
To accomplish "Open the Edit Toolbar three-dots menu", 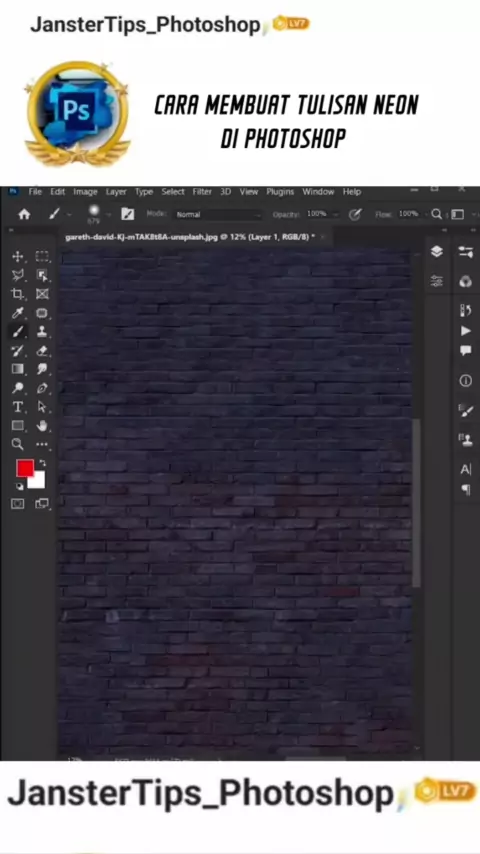I will [42, 444].
